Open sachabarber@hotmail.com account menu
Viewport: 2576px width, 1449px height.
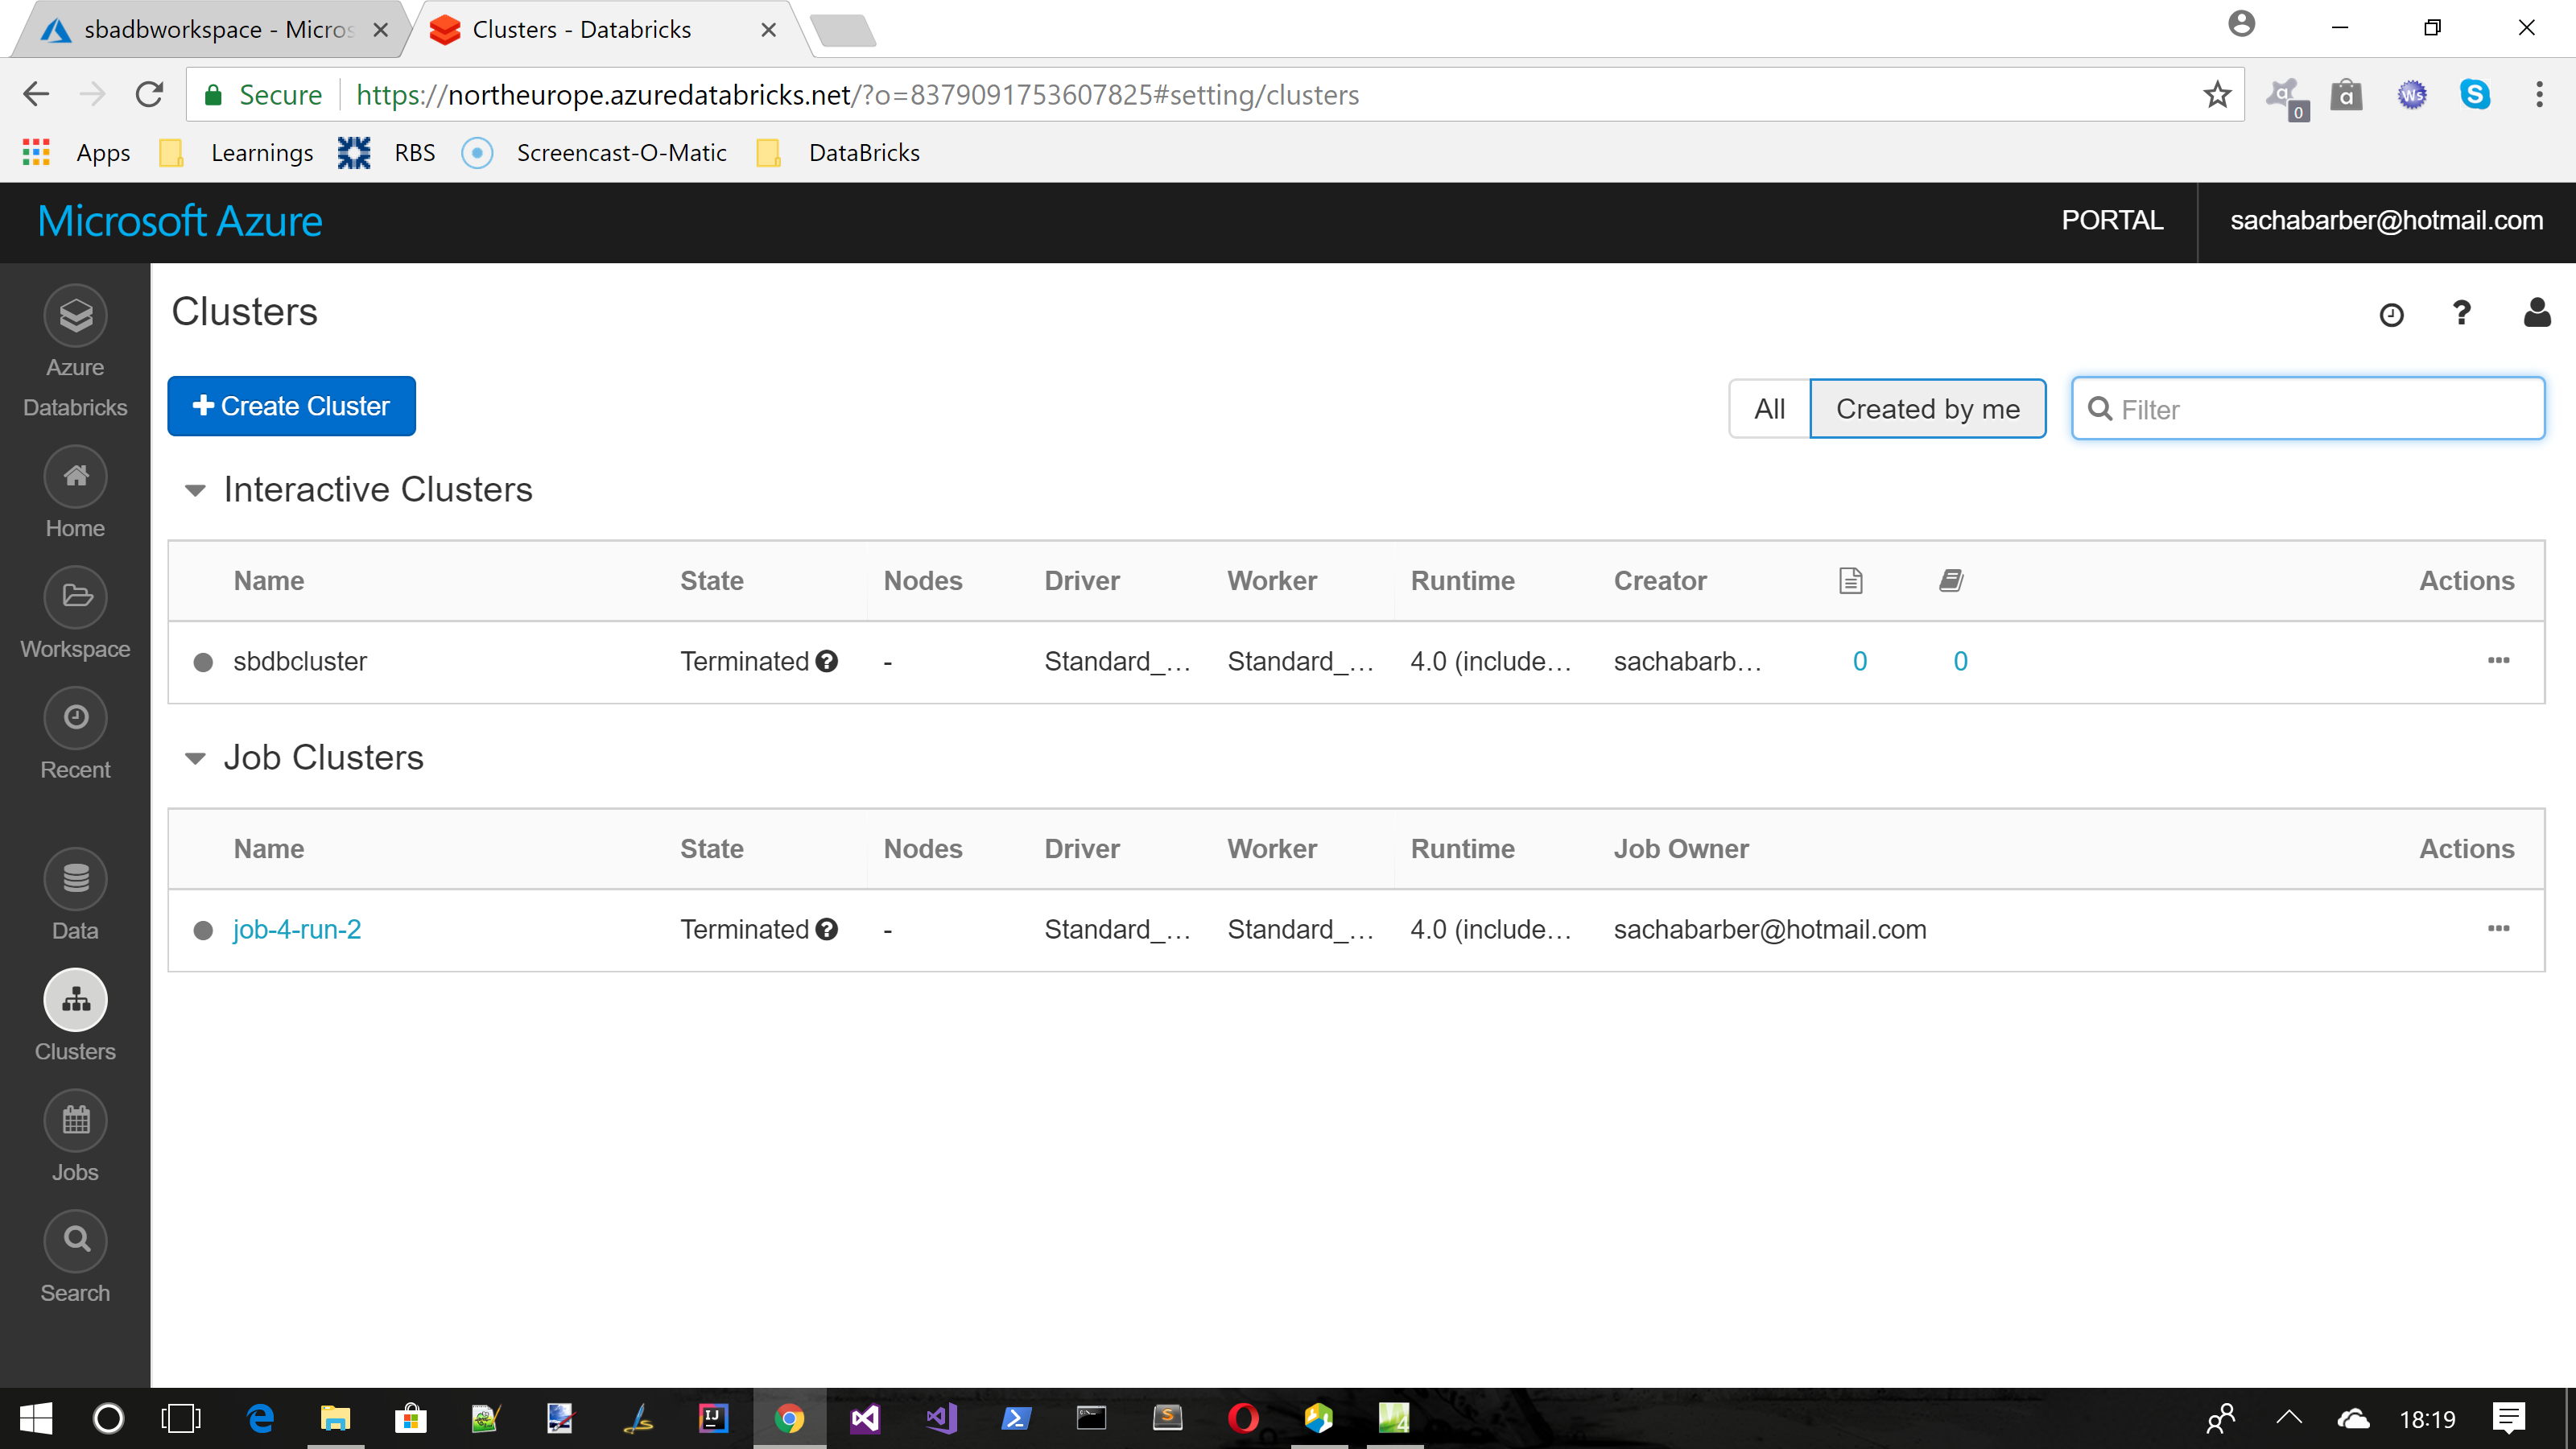point(2386,221)
